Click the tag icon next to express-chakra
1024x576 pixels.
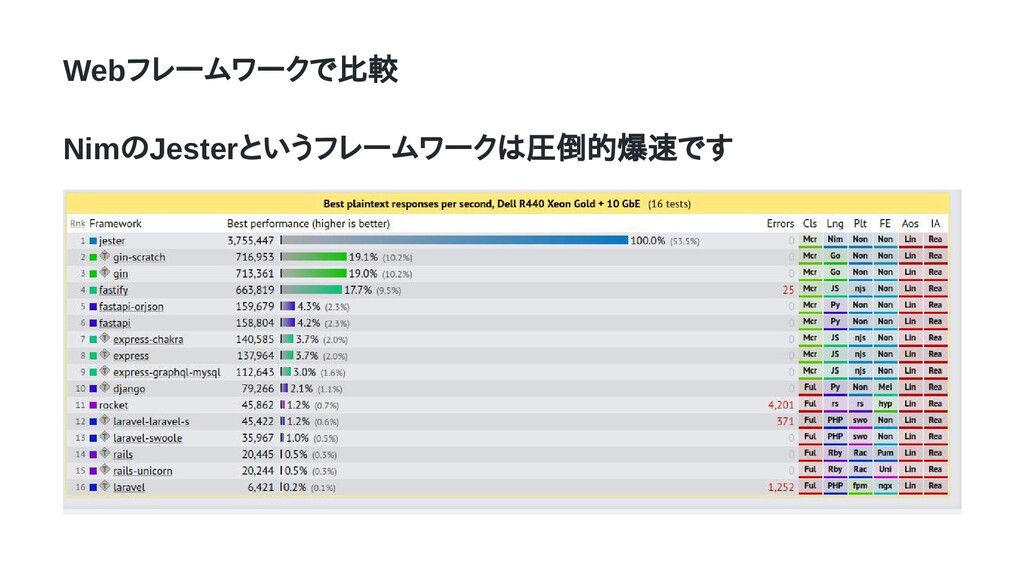(104, 338)
